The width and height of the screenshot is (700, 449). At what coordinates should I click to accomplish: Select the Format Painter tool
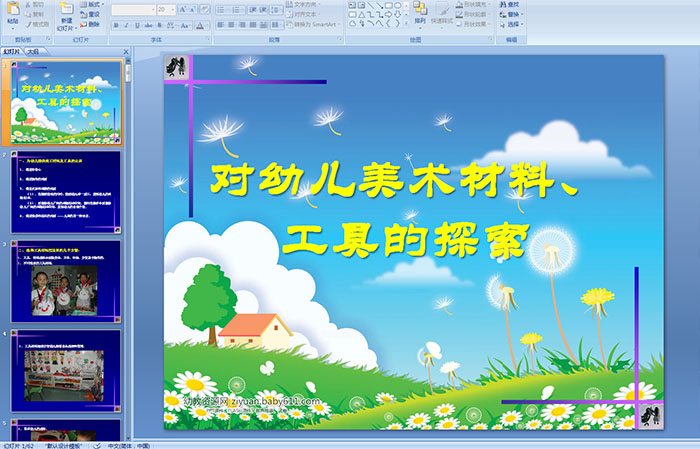(37, 25)
